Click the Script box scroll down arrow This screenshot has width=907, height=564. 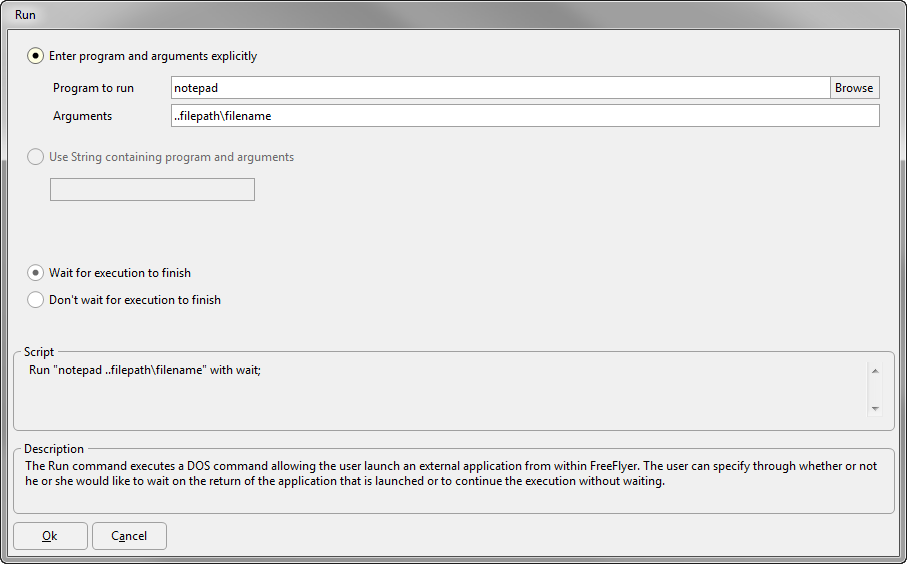click(875, 408)
